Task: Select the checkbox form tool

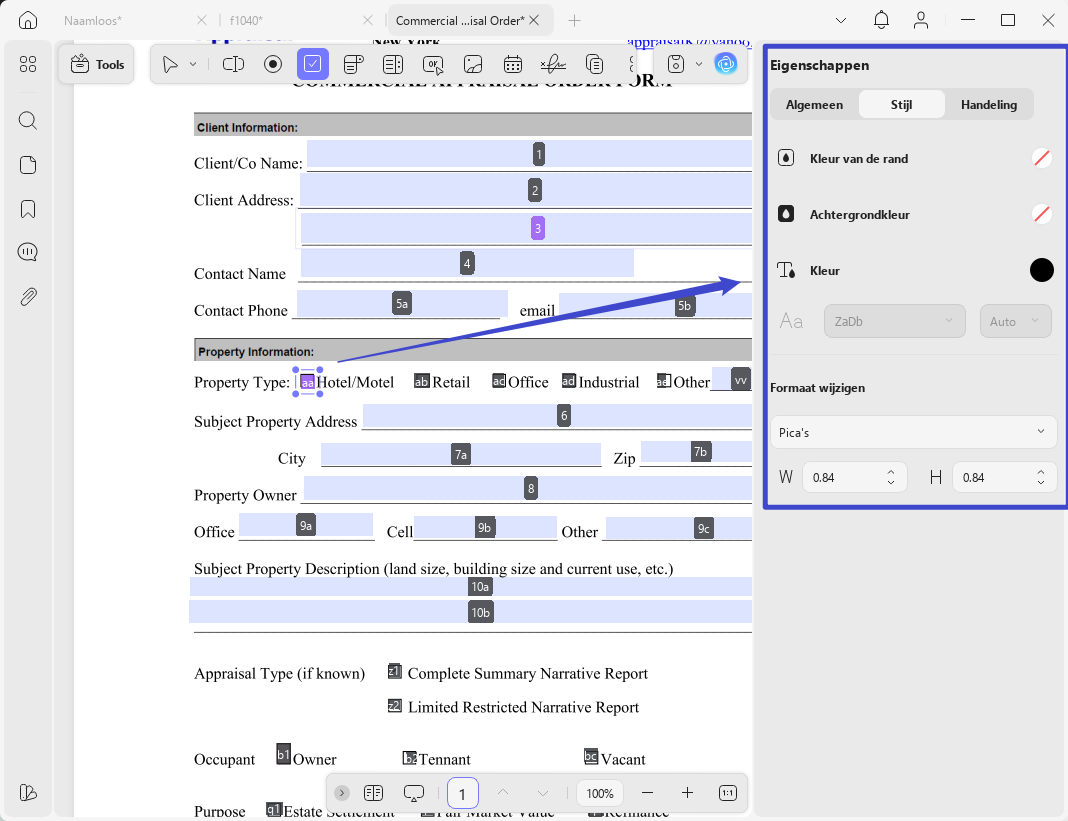Action: pos(313,65)
